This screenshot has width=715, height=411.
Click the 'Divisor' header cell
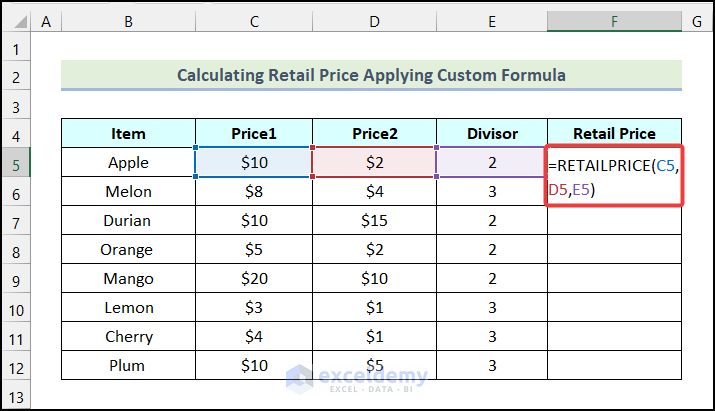point(492,133)
